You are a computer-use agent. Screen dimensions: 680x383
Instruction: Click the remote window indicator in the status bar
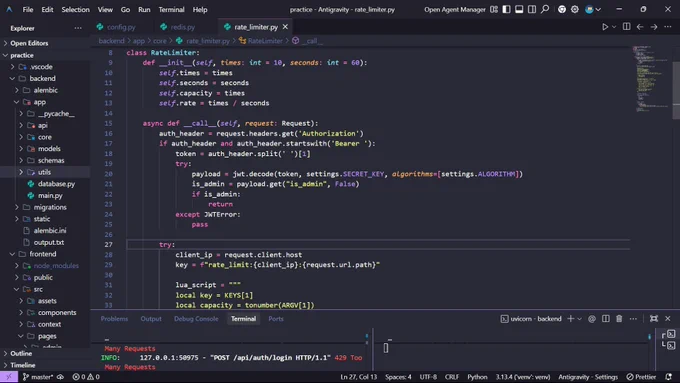click(x=9, y=377)
